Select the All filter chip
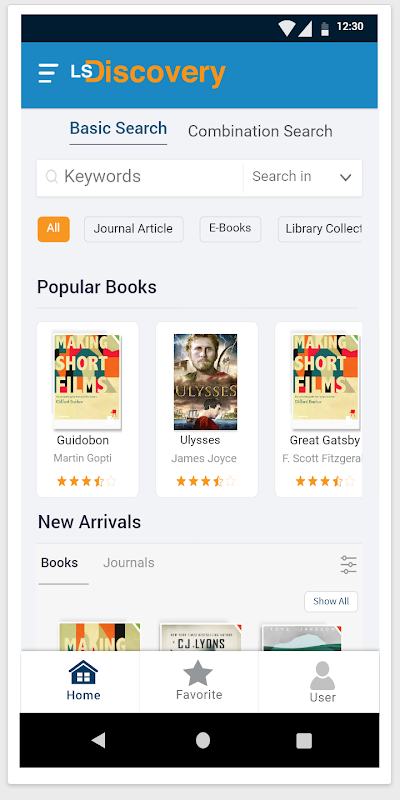 [x=54, y=229]
